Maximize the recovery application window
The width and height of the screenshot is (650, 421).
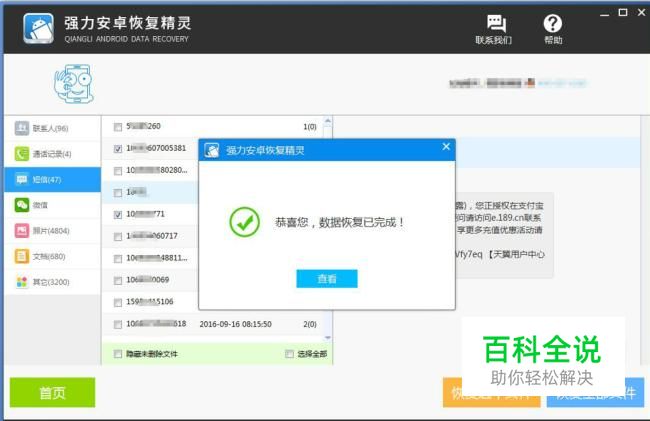pyautogui.click(x=623, y=12)
